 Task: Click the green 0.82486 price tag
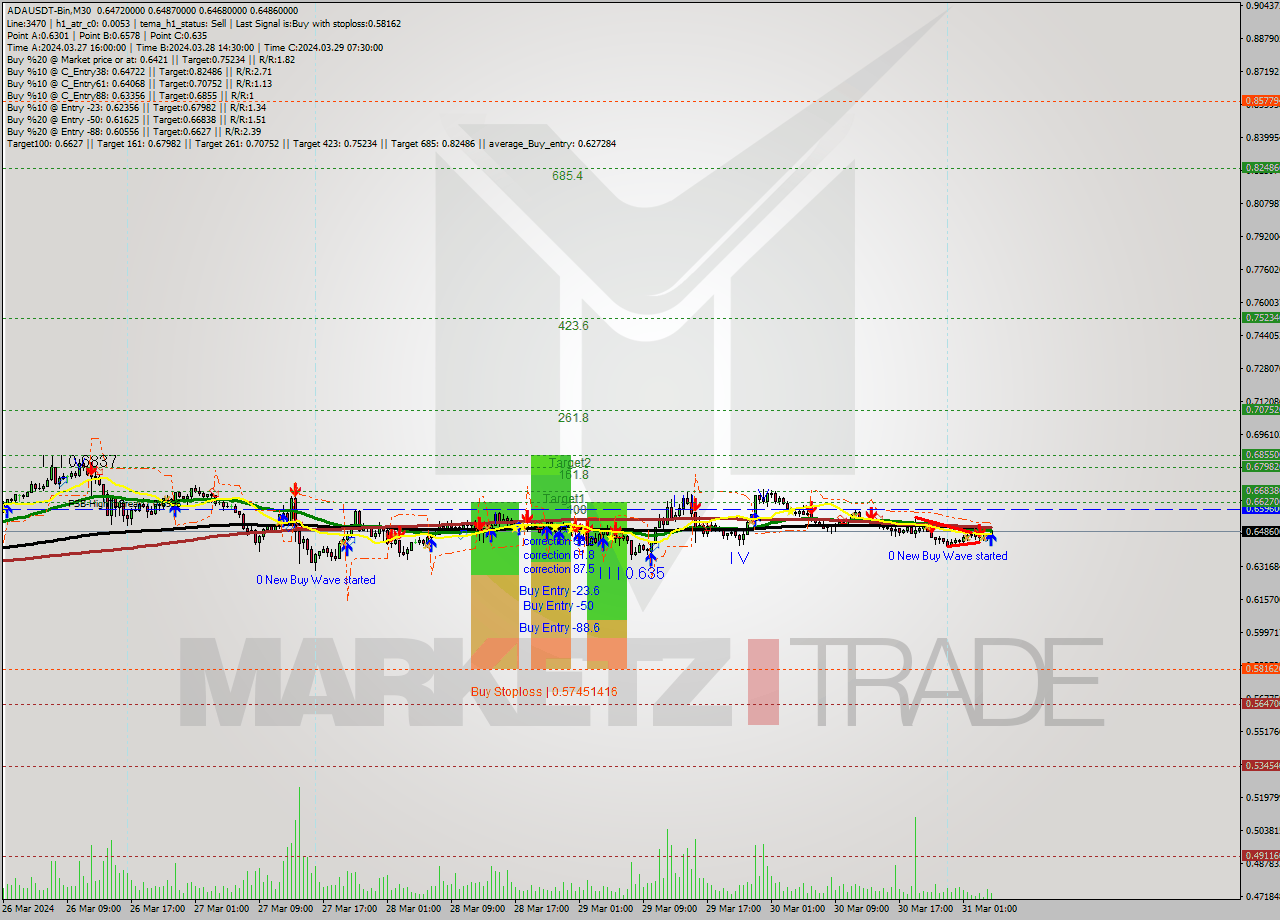tap(1260, 168)
